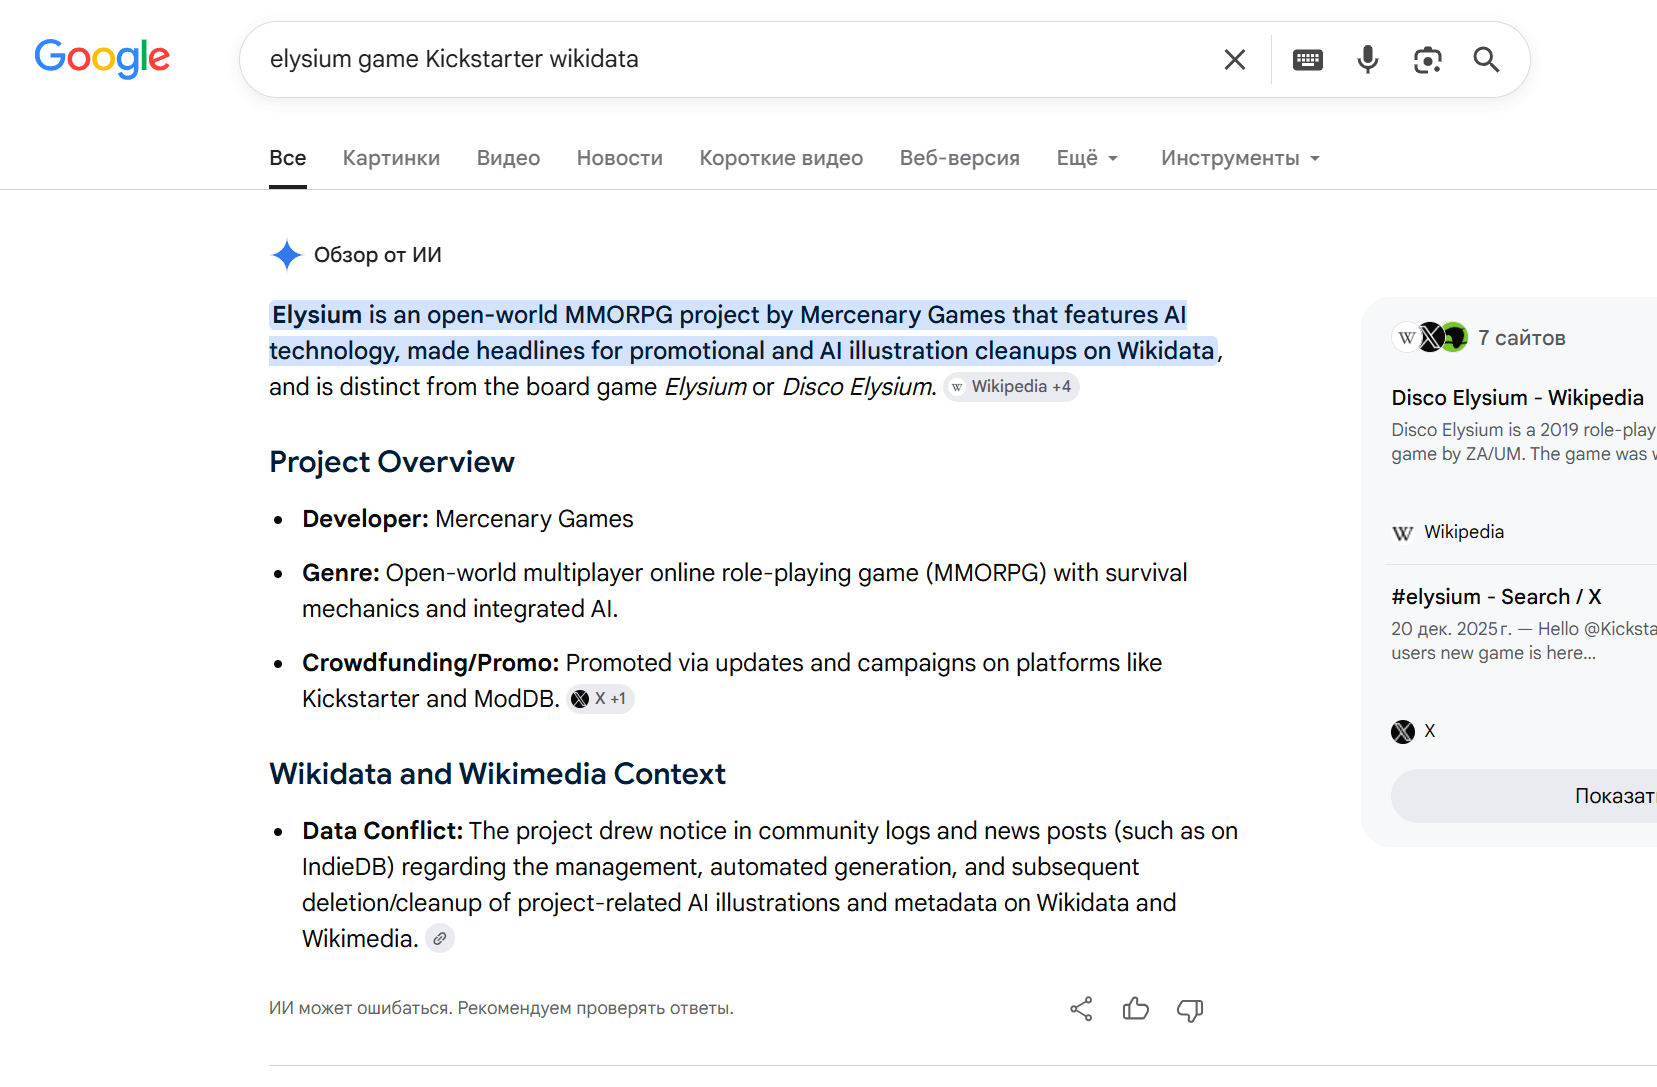
Task: Click the Project Overview heading
Action: point(392,462)
